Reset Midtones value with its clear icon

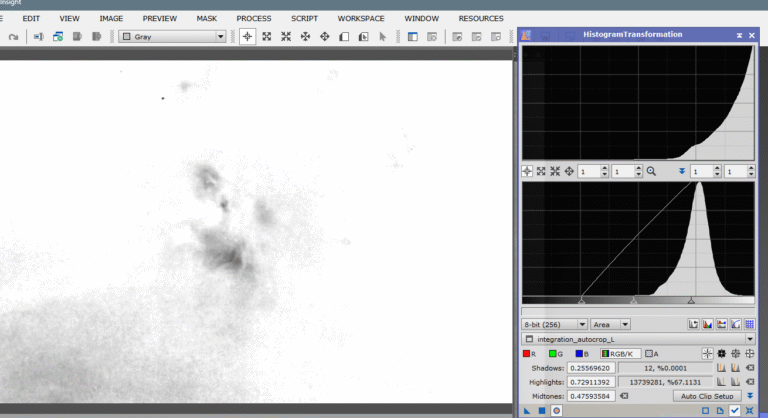click(x=624, y=396)
